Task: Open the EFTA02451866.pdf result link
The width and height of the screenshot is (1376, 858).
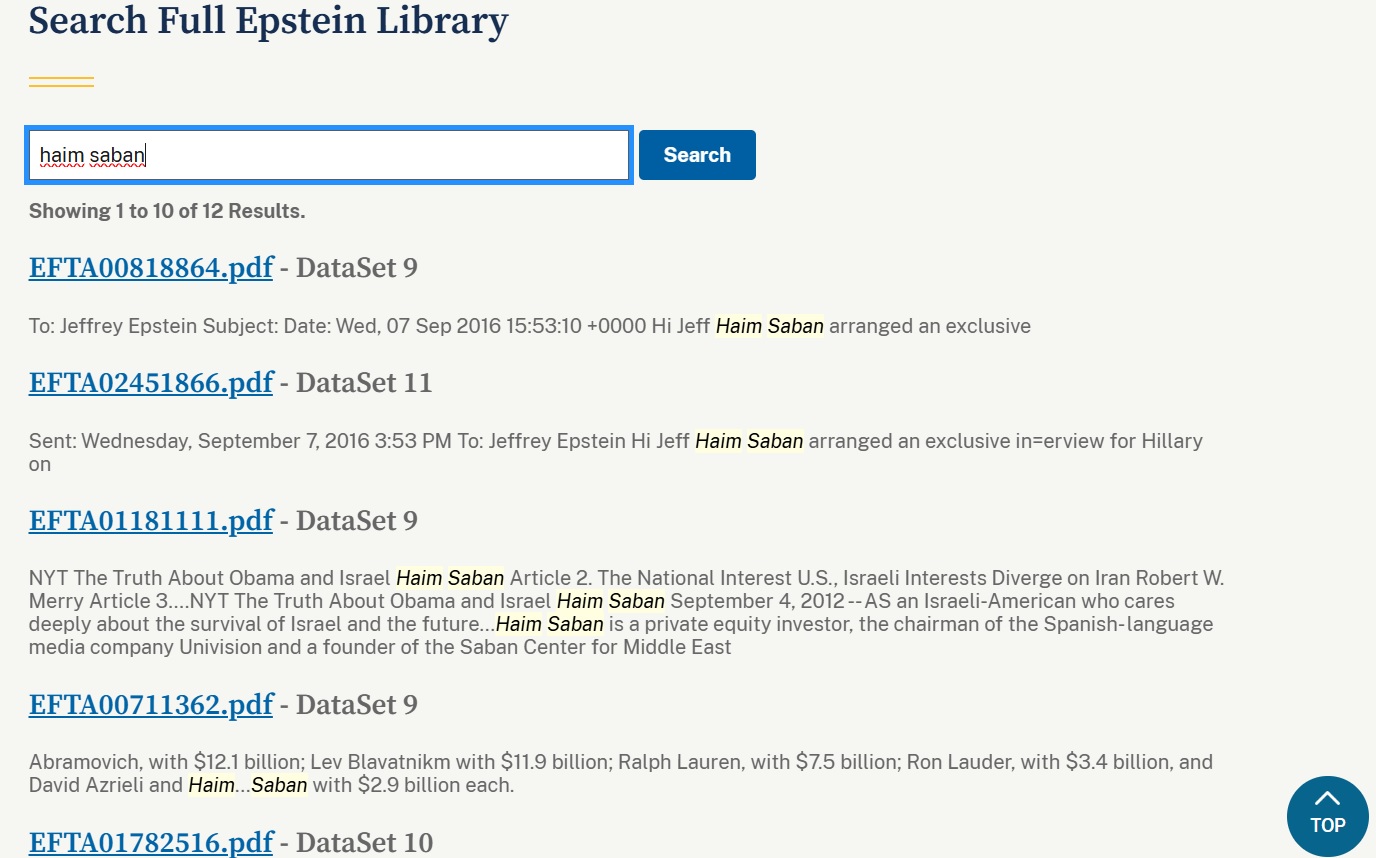Action: [151, 383]
